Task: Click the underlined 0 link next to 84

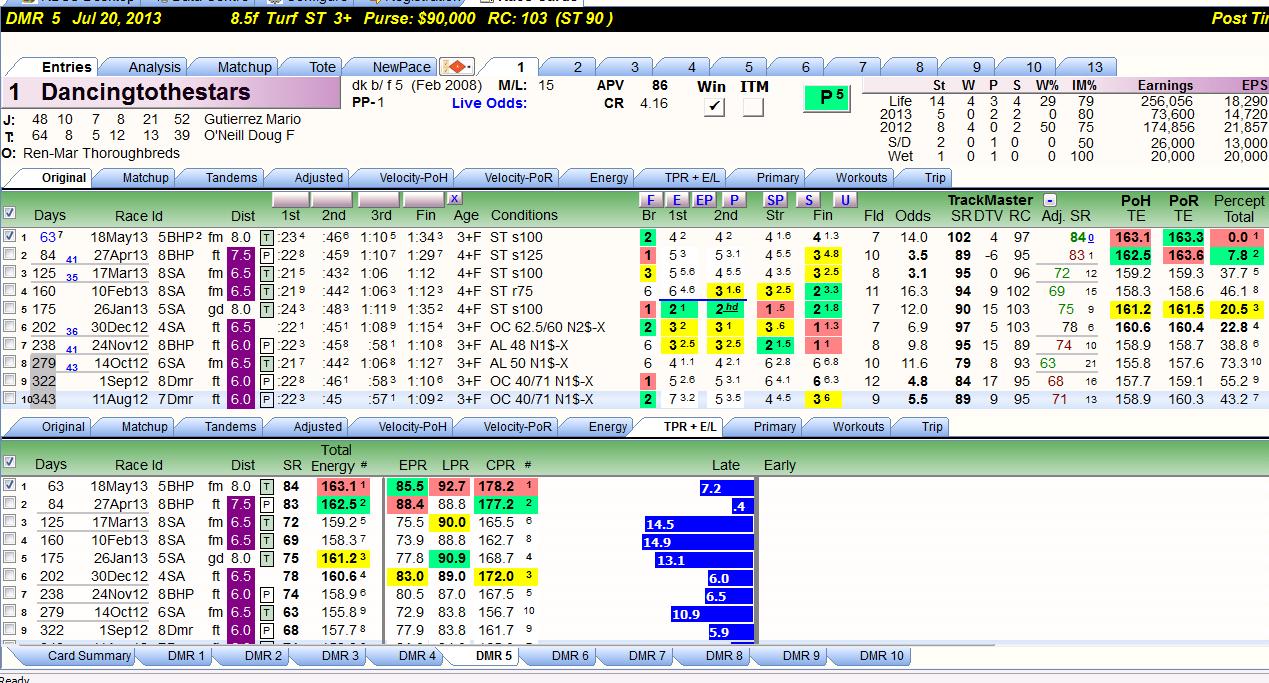Action: point(1090,238)
